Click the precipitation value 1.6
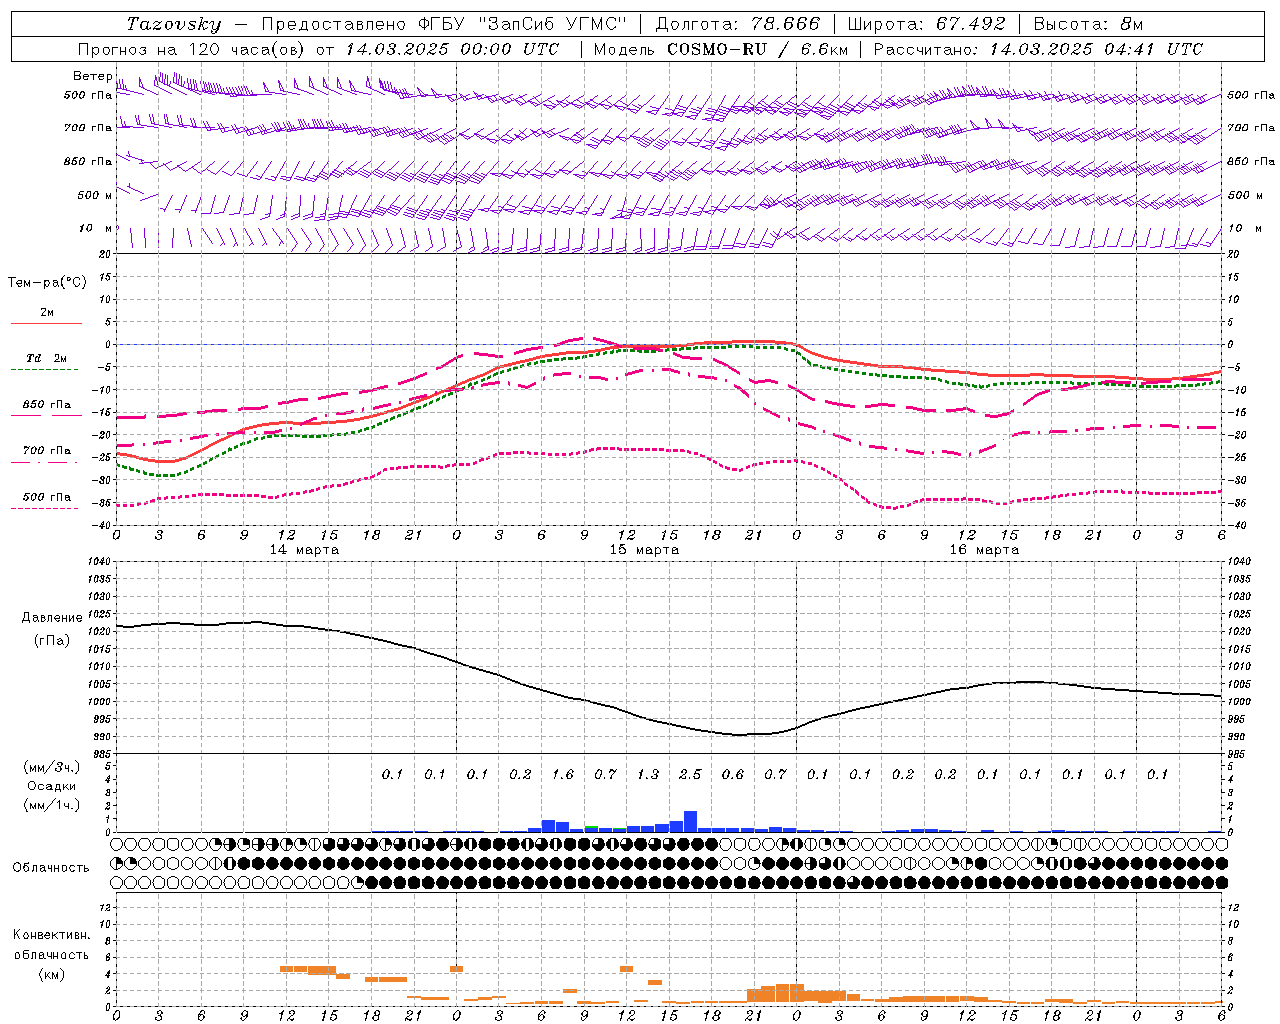Viewport: 1280px width, 1024px height. (x=563, y=775)
